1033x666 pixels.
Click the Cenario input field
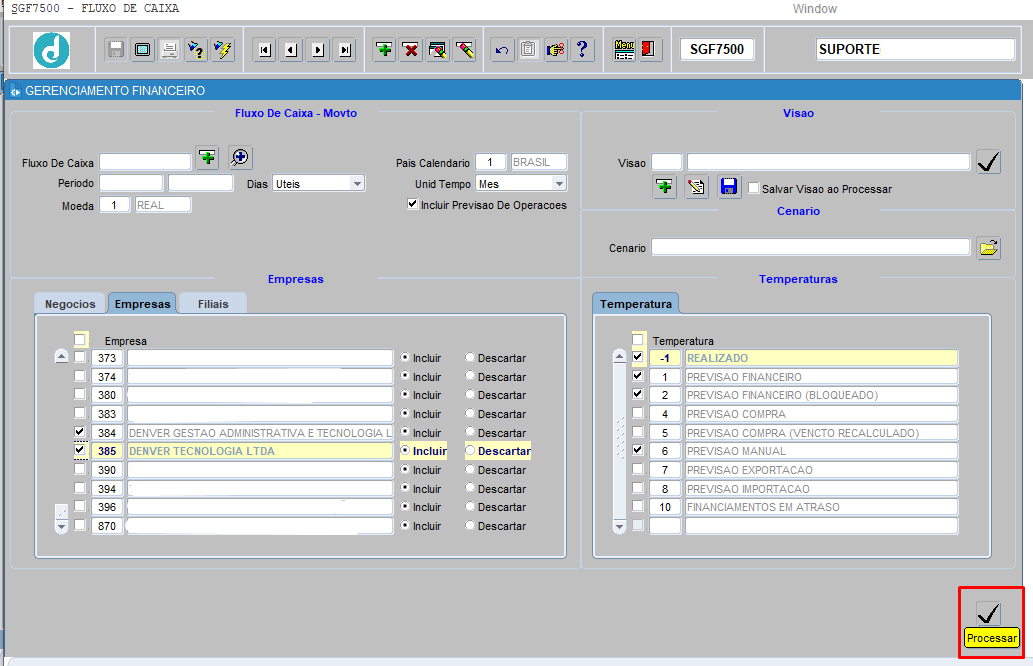pos(811,247)
